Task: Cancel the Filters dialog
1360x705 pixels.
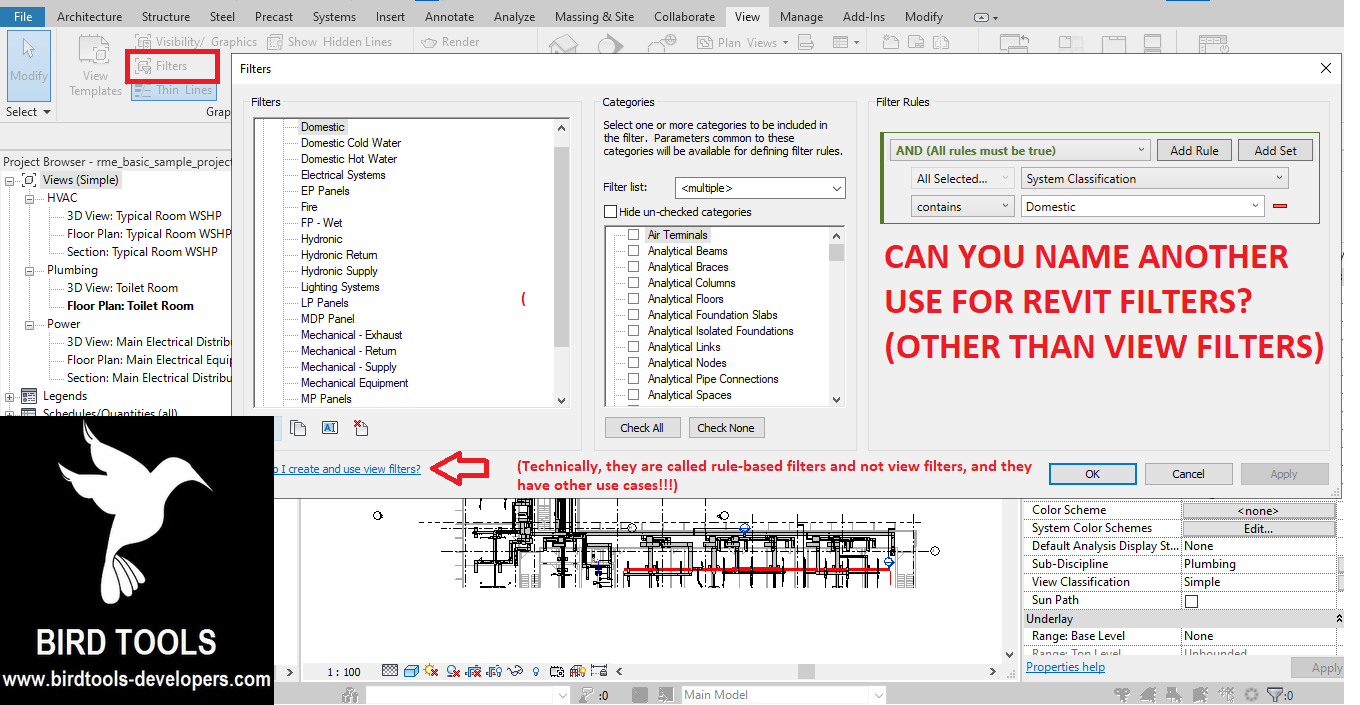Action: pyautogui.click(x=1188, y=474)
